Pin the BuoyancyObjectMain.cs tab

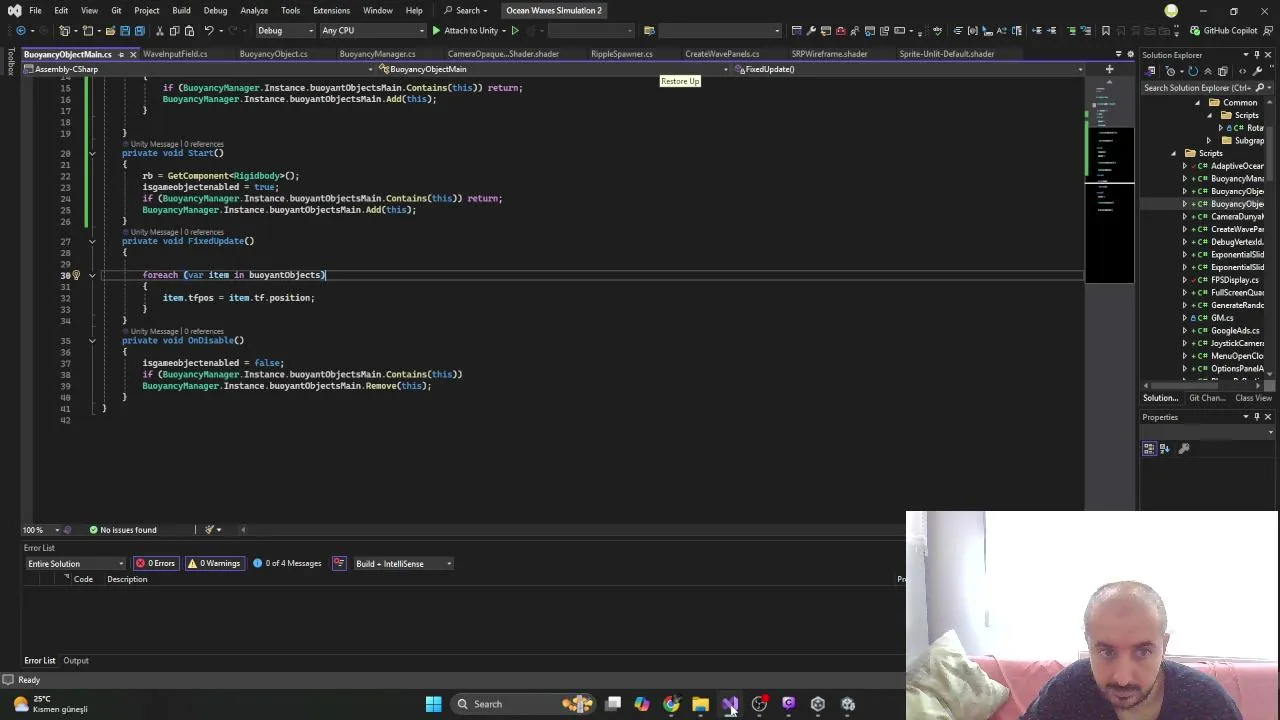pos(121,54)
